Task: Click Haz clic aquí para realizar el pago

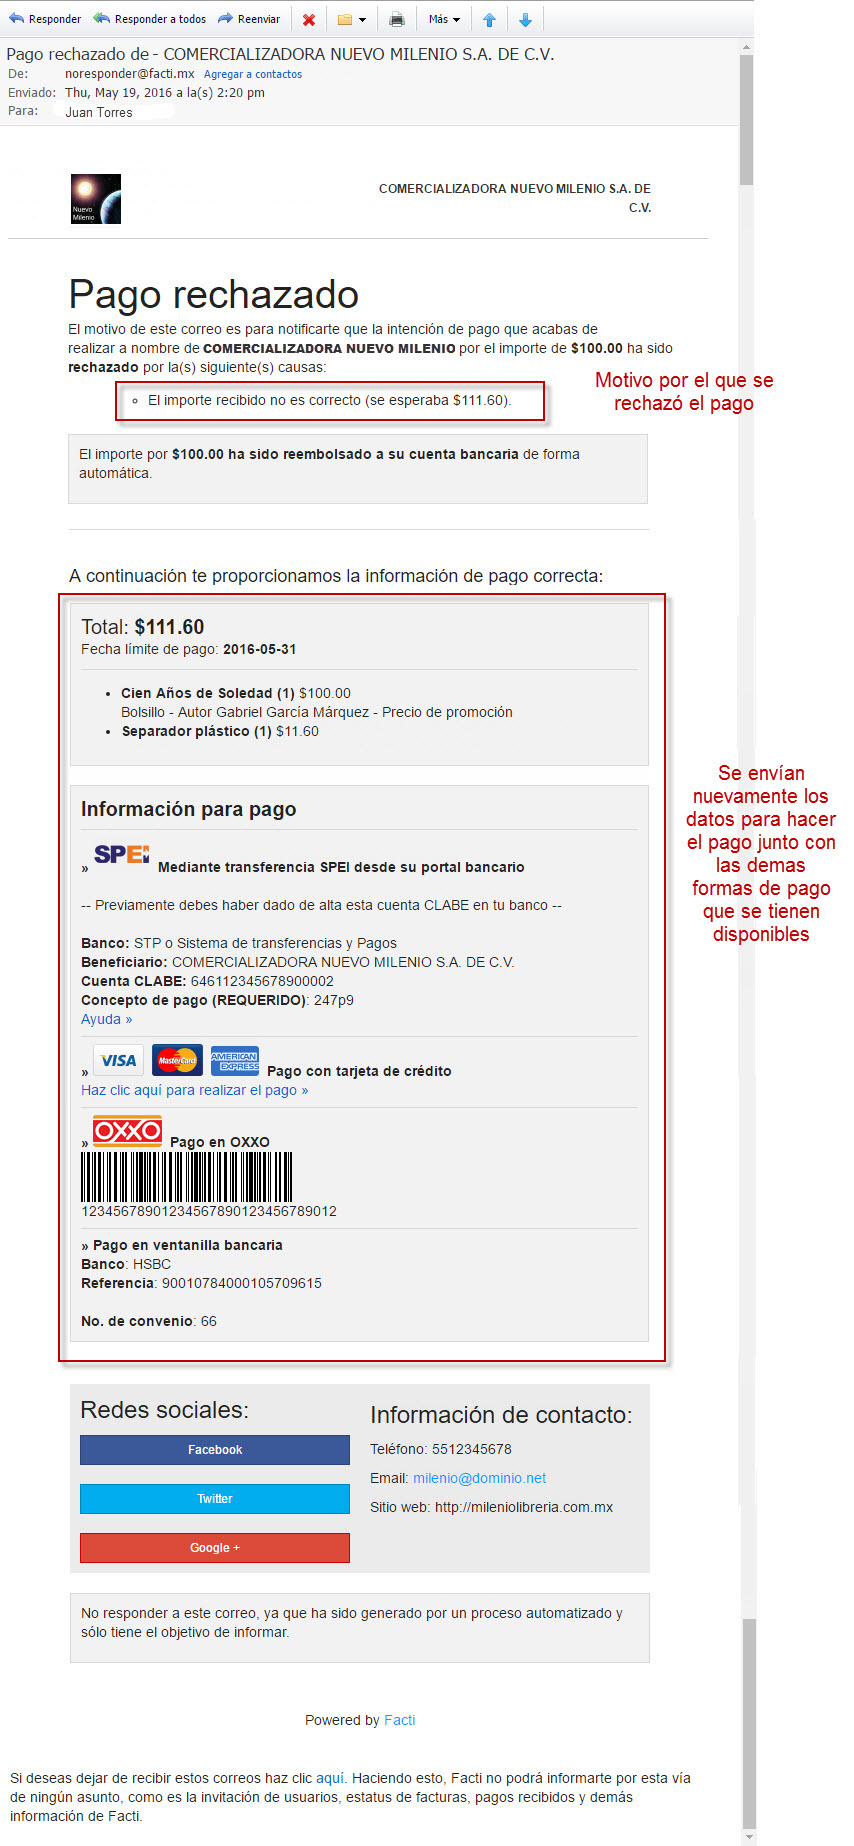Action: (194, 1090)
